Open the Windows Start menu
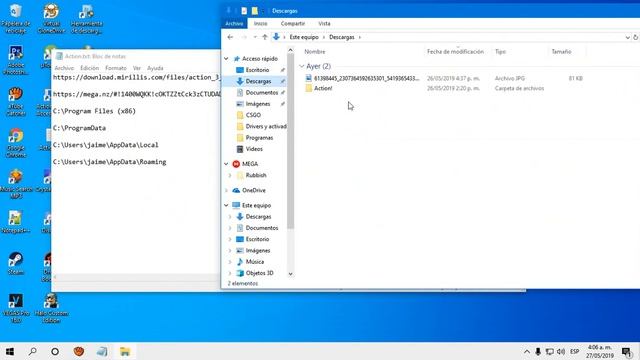640x360 pixels. 10,351
